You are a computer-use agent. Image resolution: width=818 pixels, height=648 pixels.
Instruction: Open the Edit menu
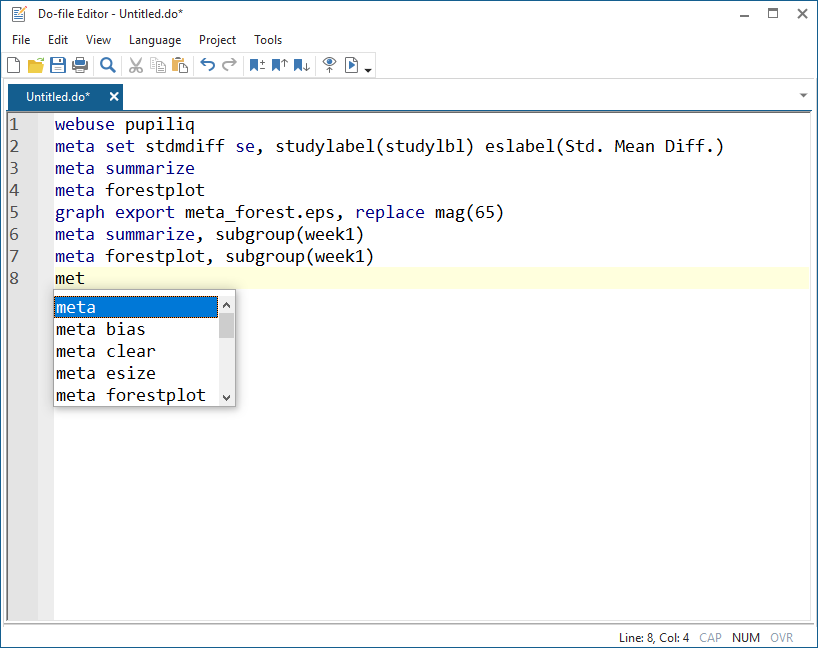[x=58, y=40]
